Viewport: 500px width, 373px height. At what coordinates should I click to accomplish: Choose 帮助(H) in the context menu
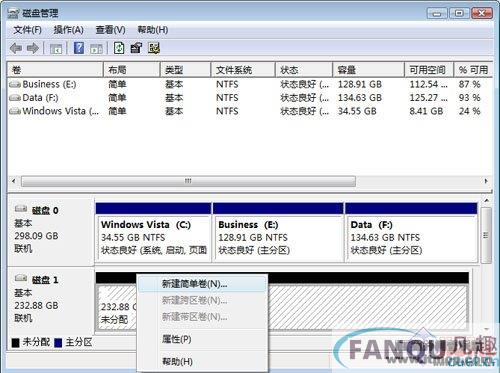[x=202, y=361]
